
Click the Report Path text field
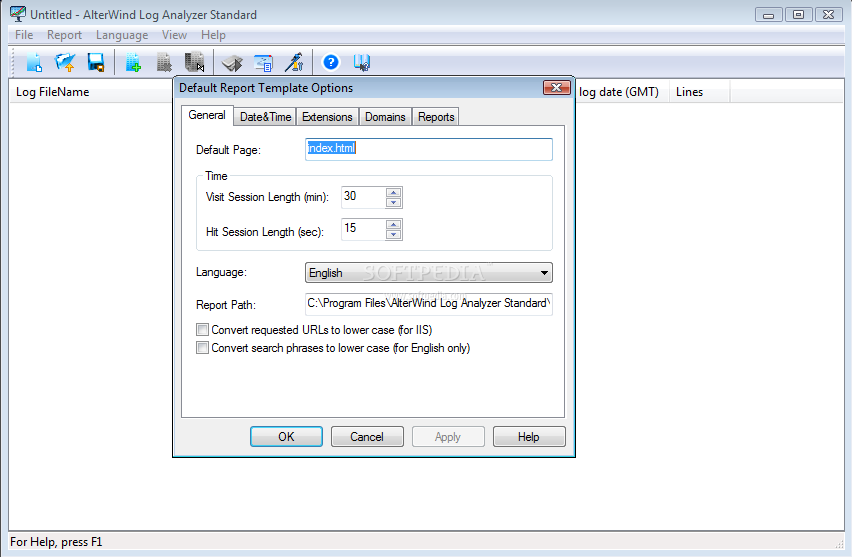click(429, 304)
